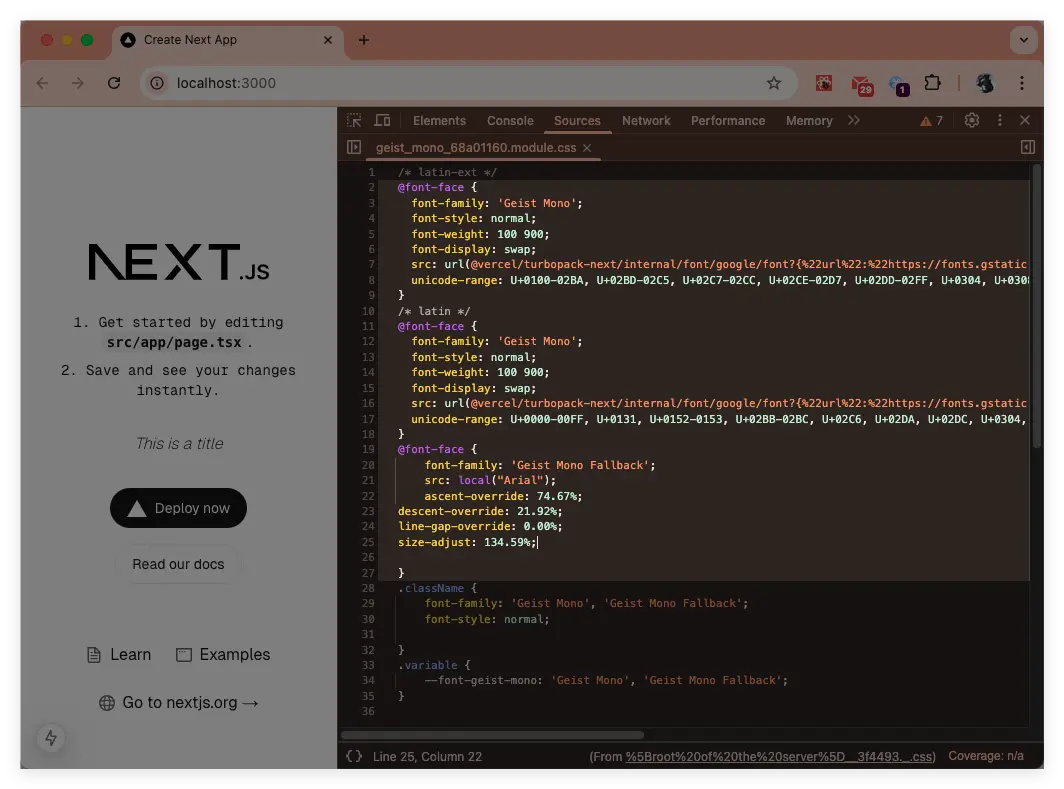This screenshot has height=789, width=1064.
Task: Show more DevTools tabs
Action: [x=854, y=120]
